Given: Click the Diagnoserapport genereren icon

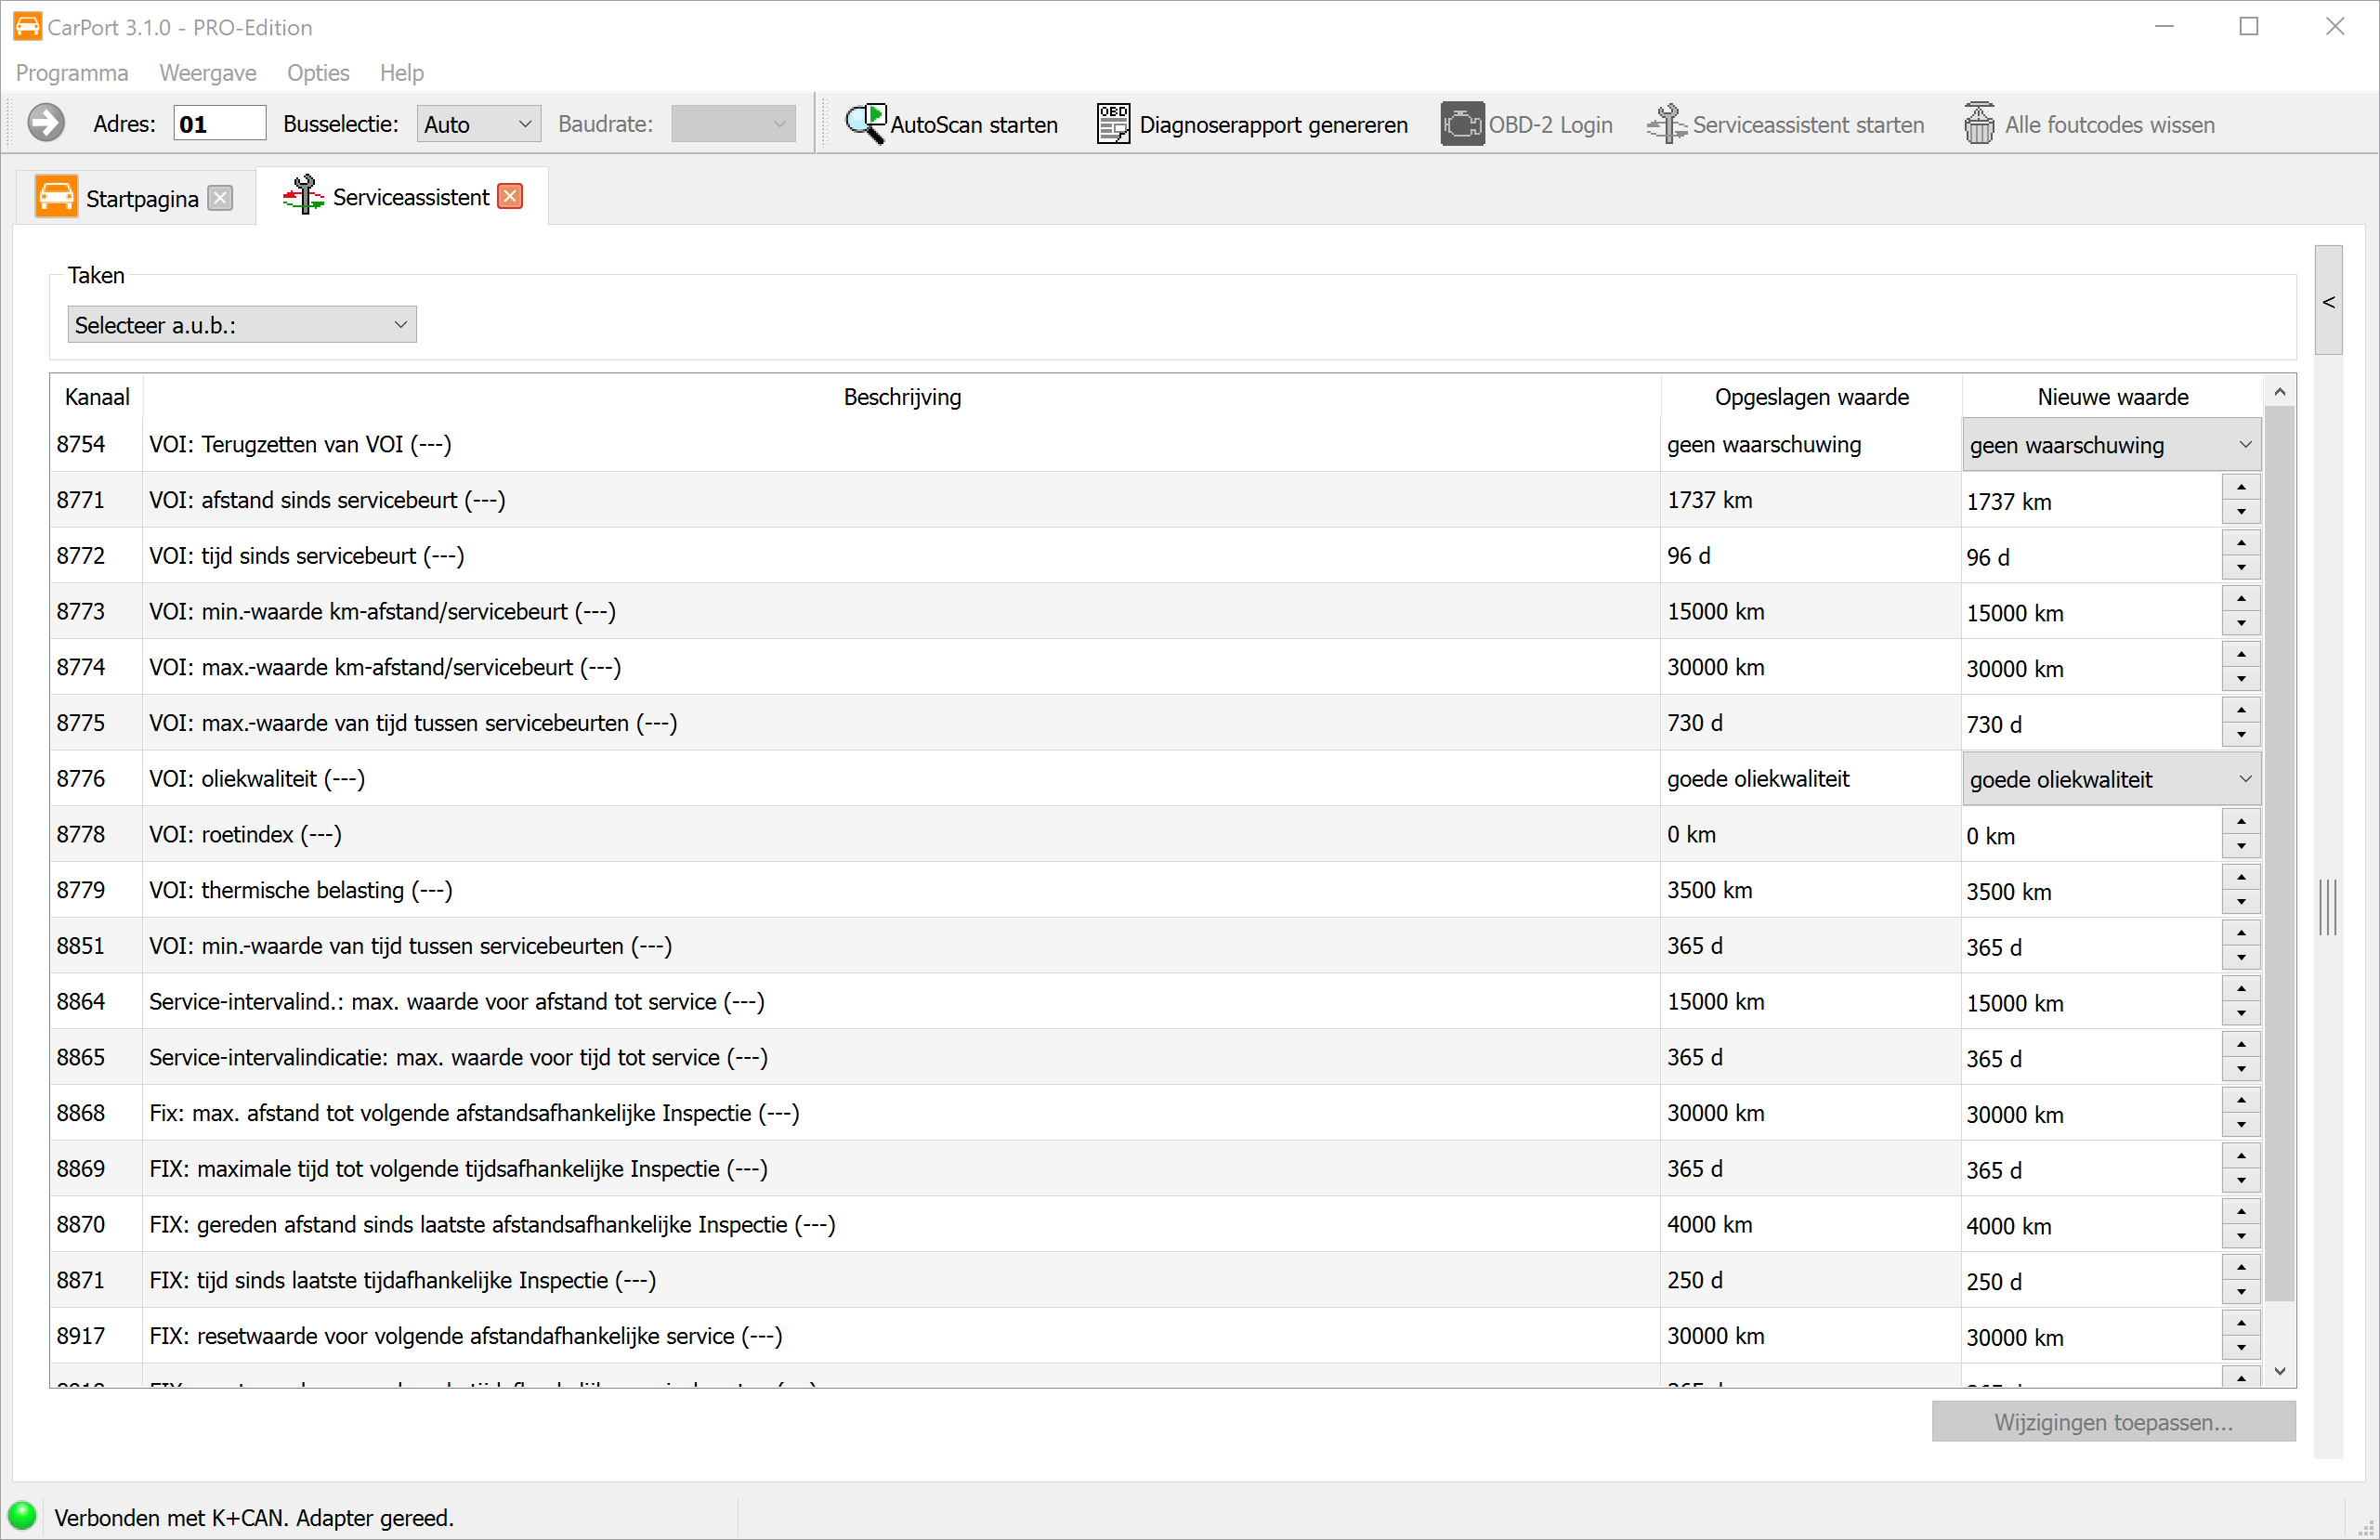Looking at the screenshot, I should [x=1113, y=124].
